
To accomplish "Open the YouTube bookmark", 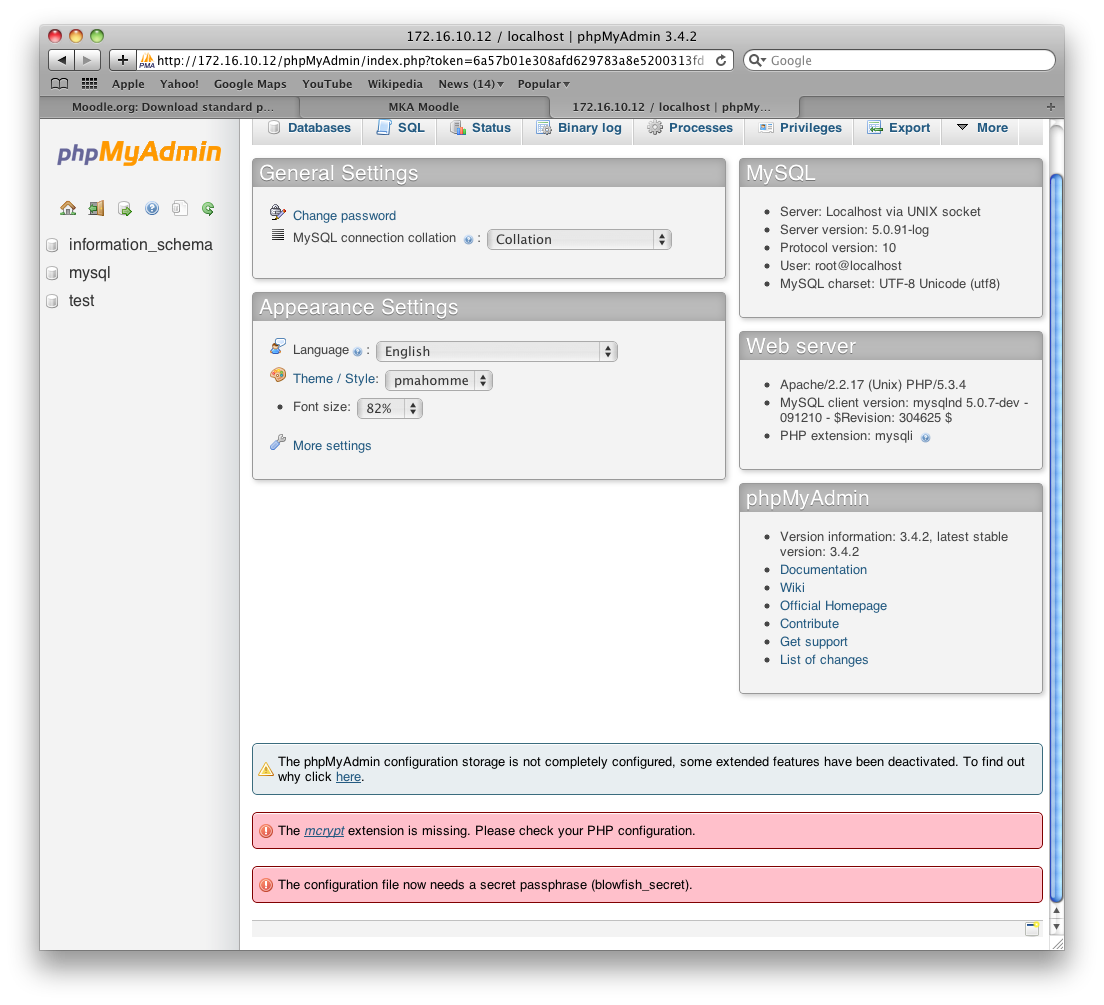I will (327, 84).
